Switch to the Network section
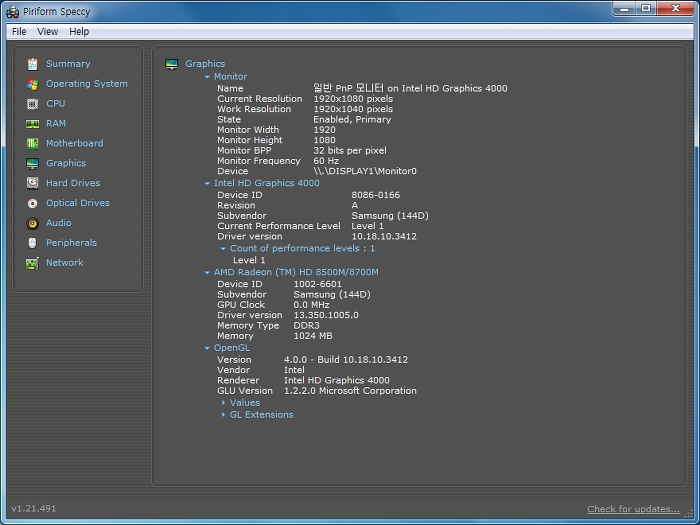The width and height of the screenshot is (700, 525). click(65, 262)
